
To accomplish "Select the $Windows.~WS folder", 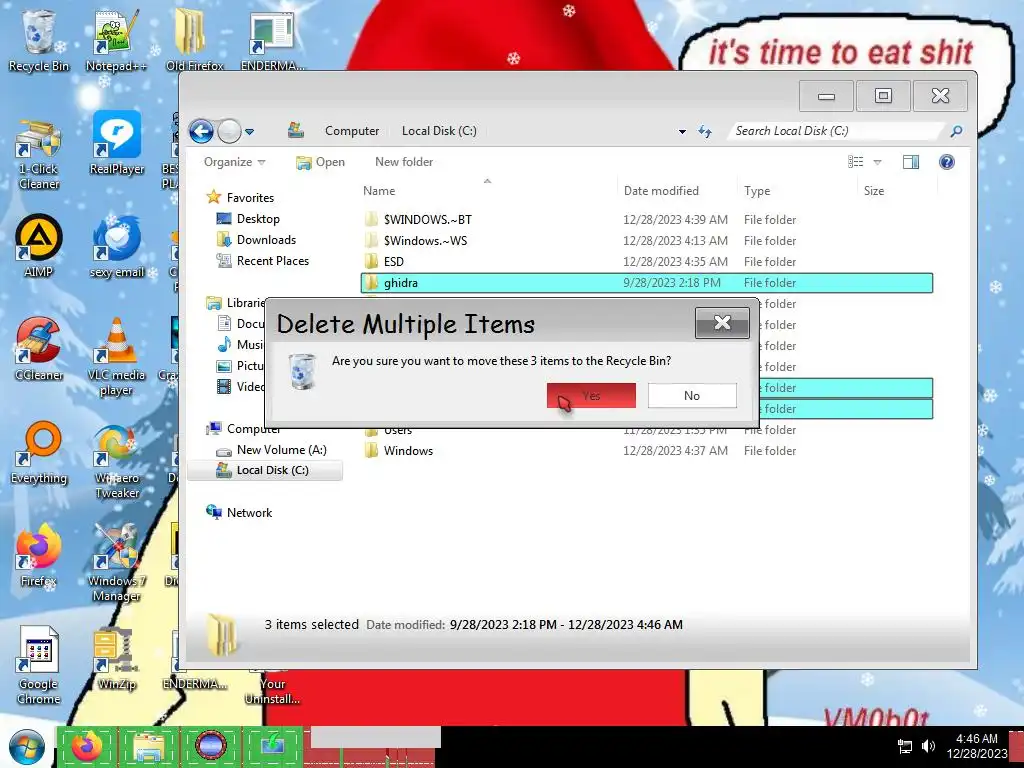I will click(647, 240).
